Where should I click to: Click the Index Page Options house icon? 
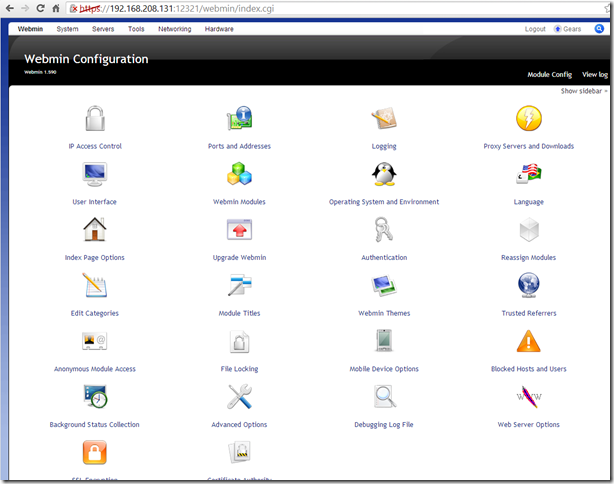coord(95,229)
